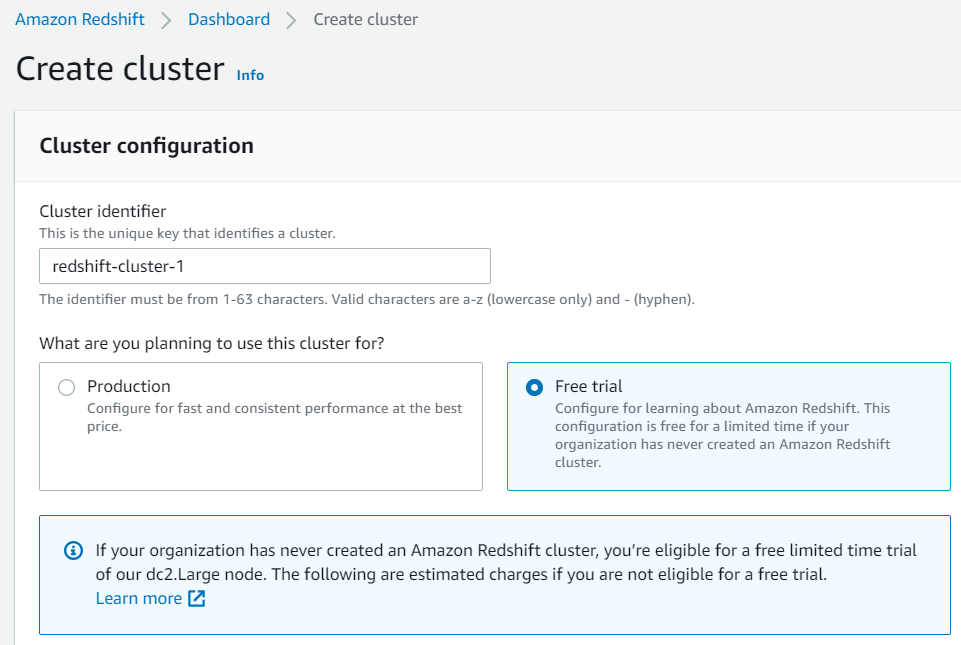The image size is (961, 645).
Task: Click the Cluster identifier field label
Action: (103, 211)
